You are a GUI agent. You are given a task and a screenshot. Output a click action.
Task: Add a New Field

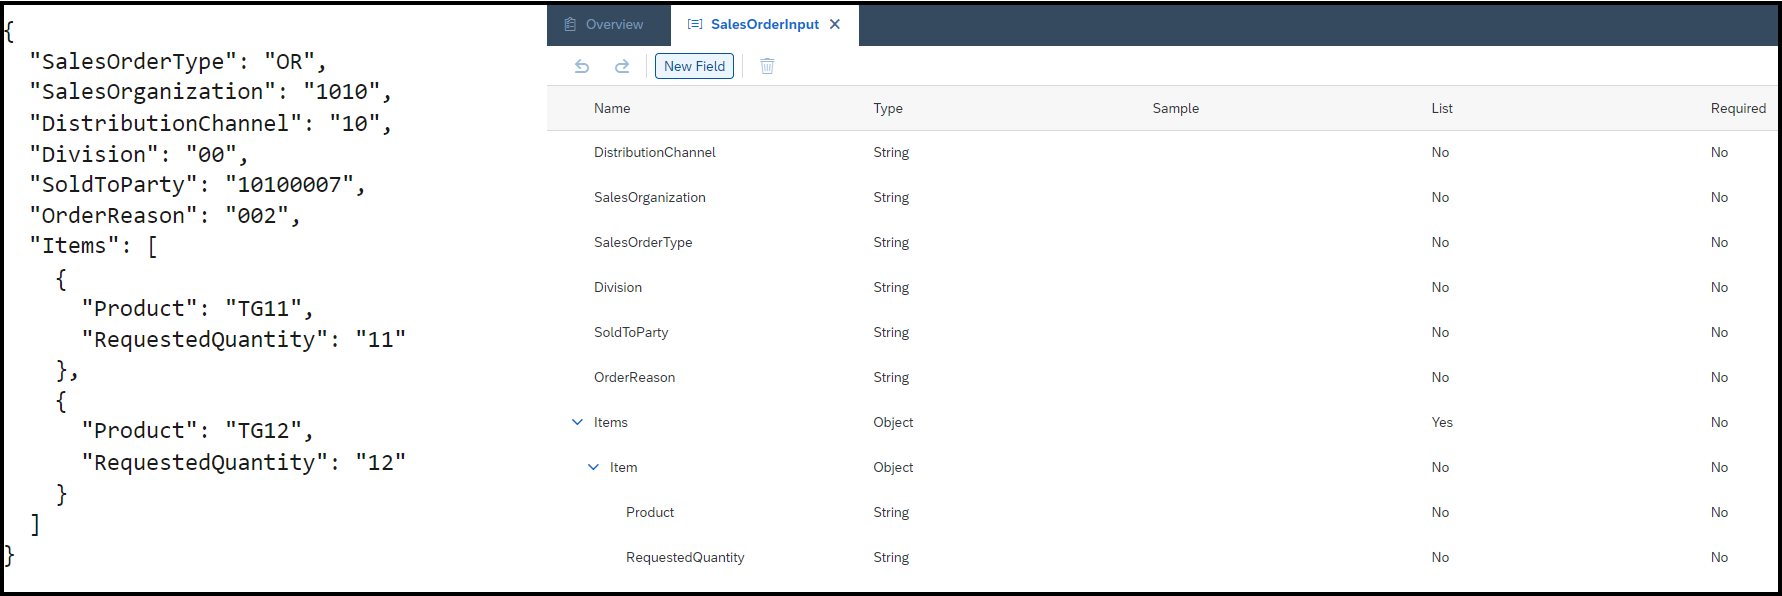[695, 66]
